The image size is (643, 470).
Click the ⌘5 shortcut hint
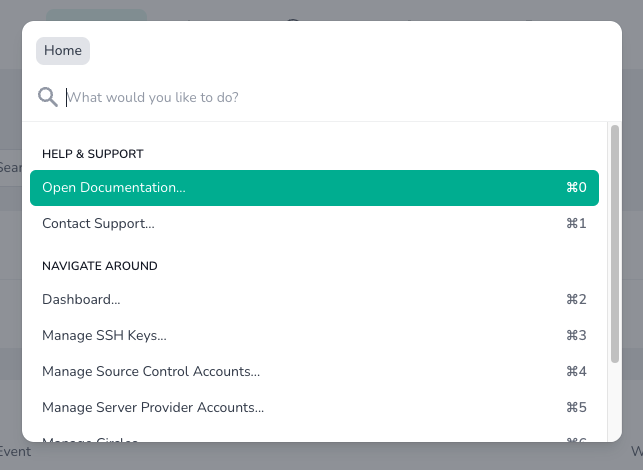click(x=576, y=408)
